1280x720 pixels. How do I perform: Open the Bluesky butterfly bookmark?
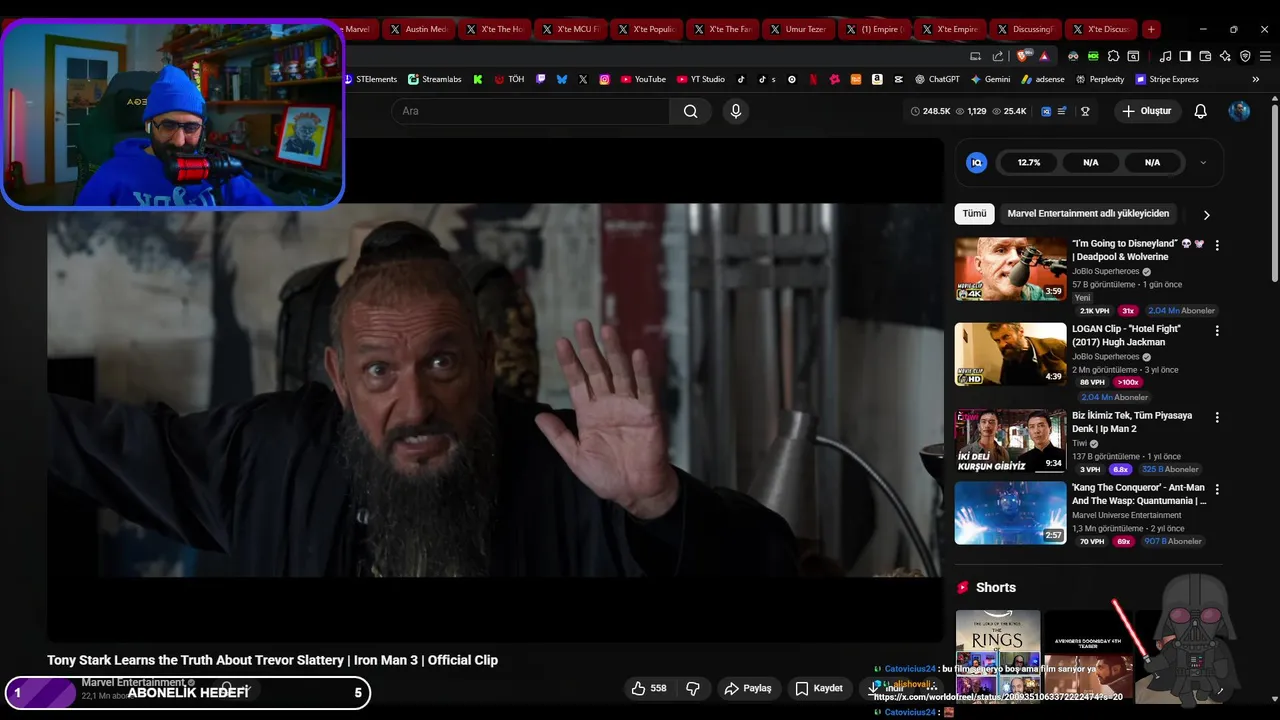coord(562,79)
